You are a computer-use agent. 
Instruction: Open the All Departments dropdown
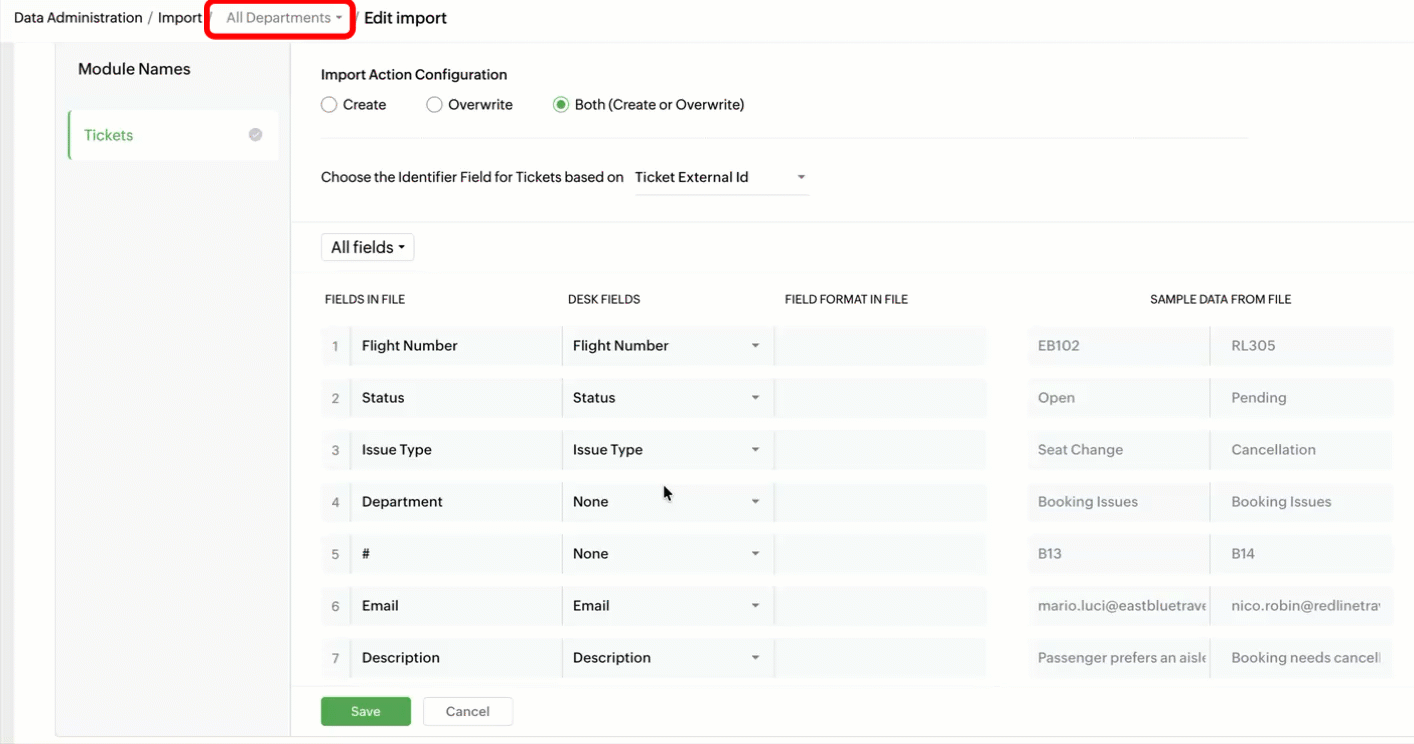click(x=283, y=18)
